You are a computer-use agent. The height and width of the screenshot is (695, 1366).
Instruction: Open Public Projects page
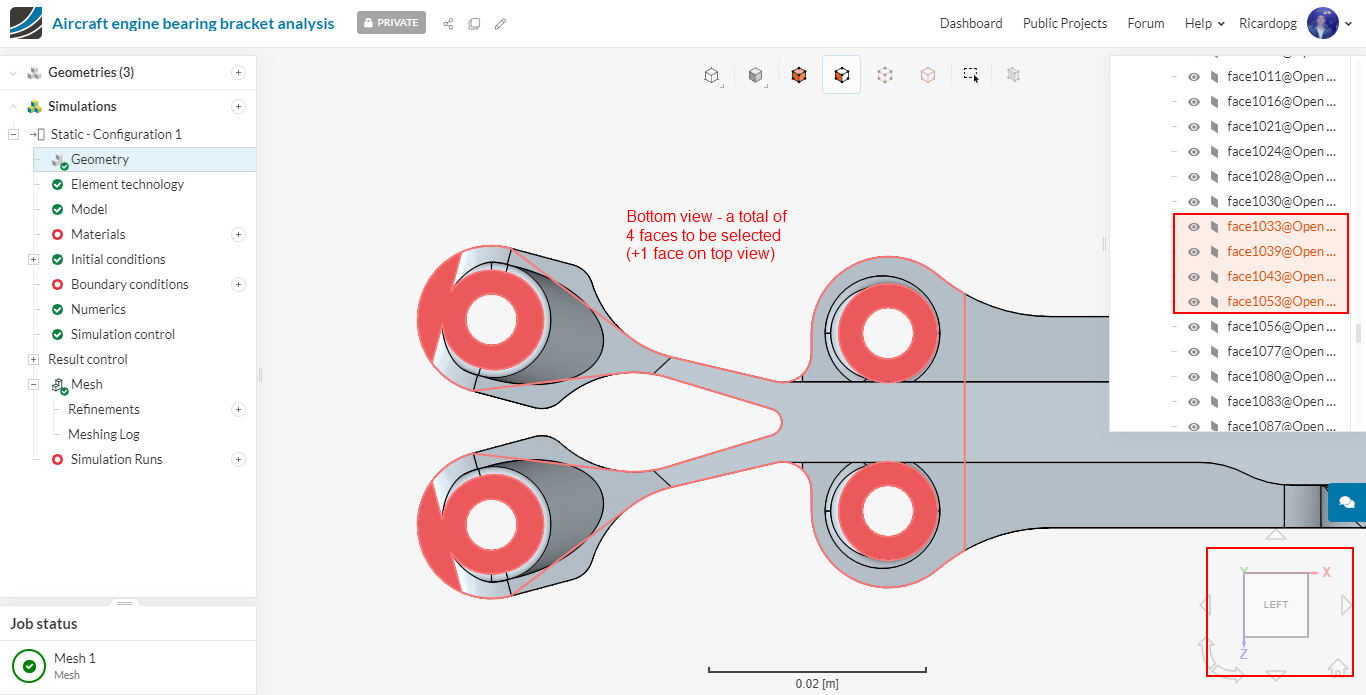coord(1065,23)
